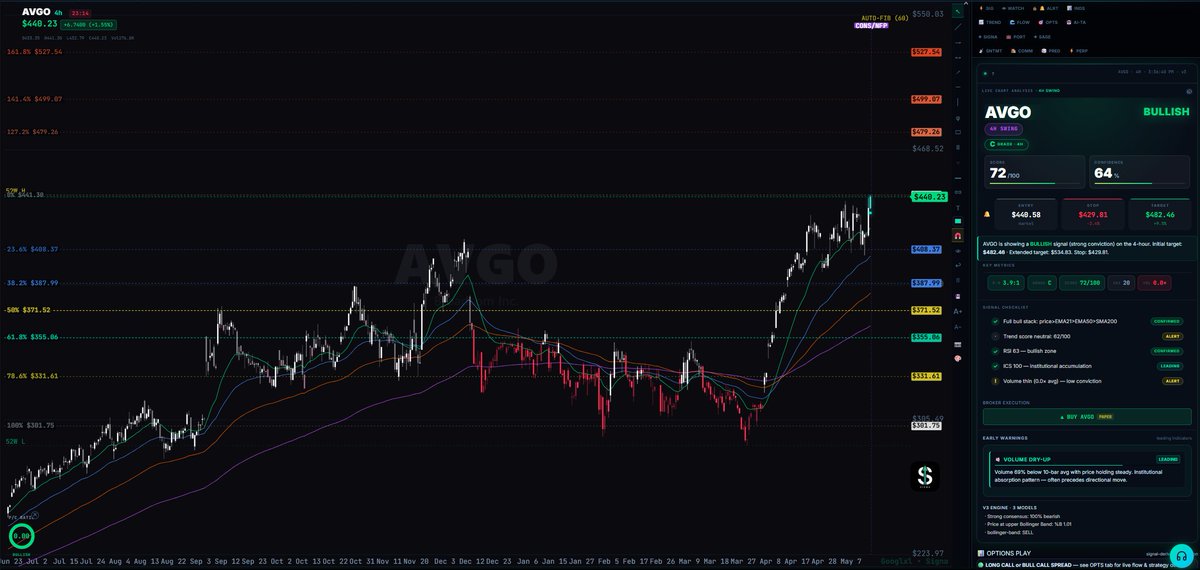Click the $371.52 yellow Fibonacci tag
1200x570 pixels.
tap(927, 310)
